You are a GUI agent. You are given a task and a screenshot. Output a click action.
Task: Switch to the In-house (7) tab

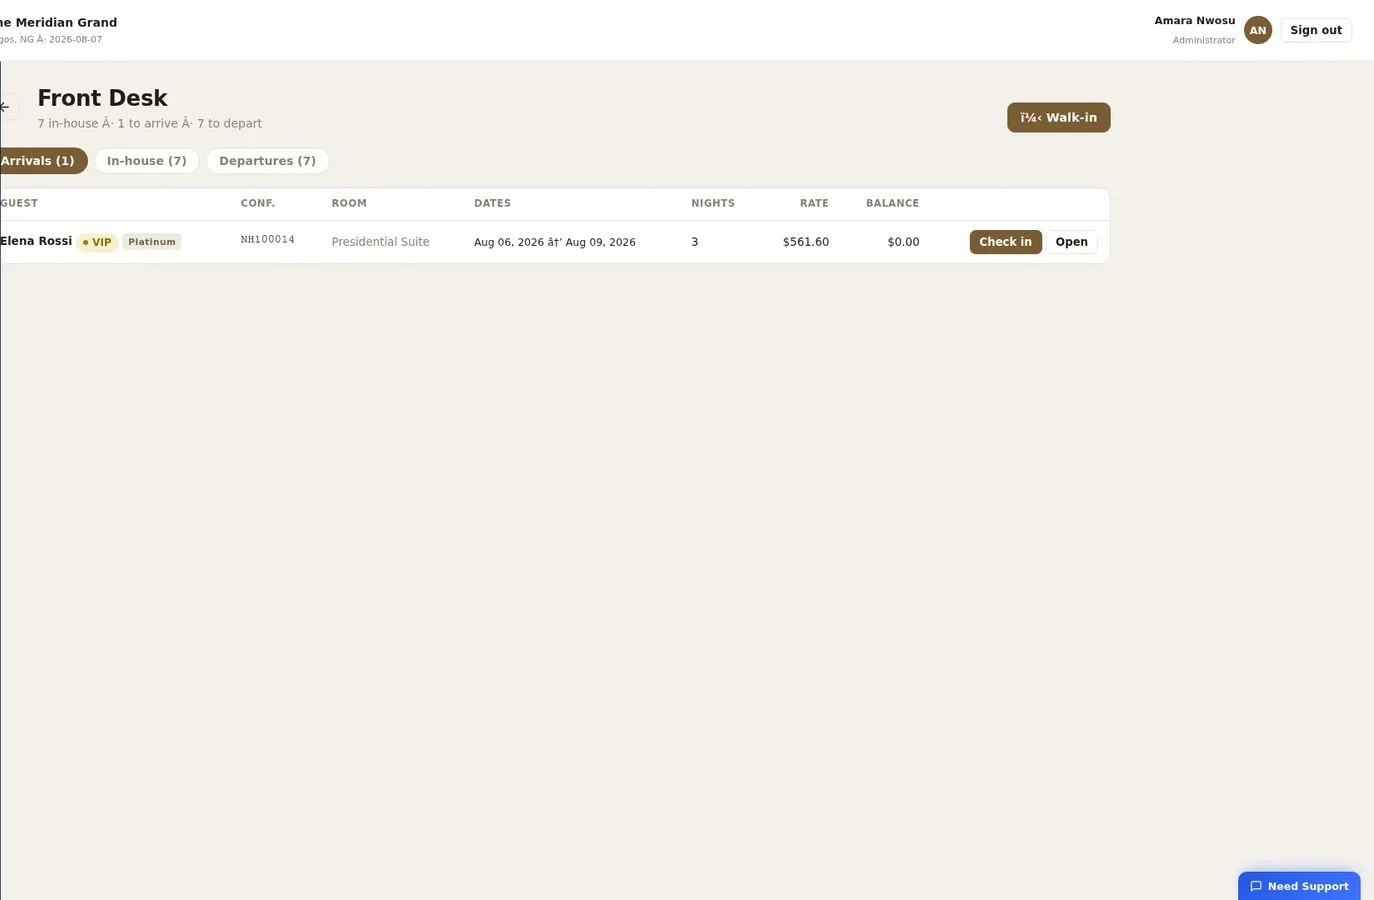[147, 161]
